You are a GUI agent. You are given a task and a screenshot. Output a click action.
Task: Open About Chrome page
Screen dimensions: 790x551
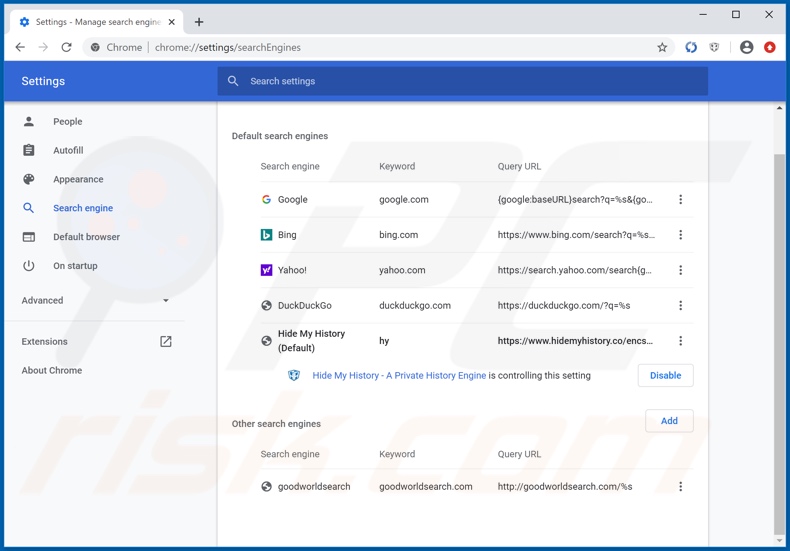[x=51, y=370]
